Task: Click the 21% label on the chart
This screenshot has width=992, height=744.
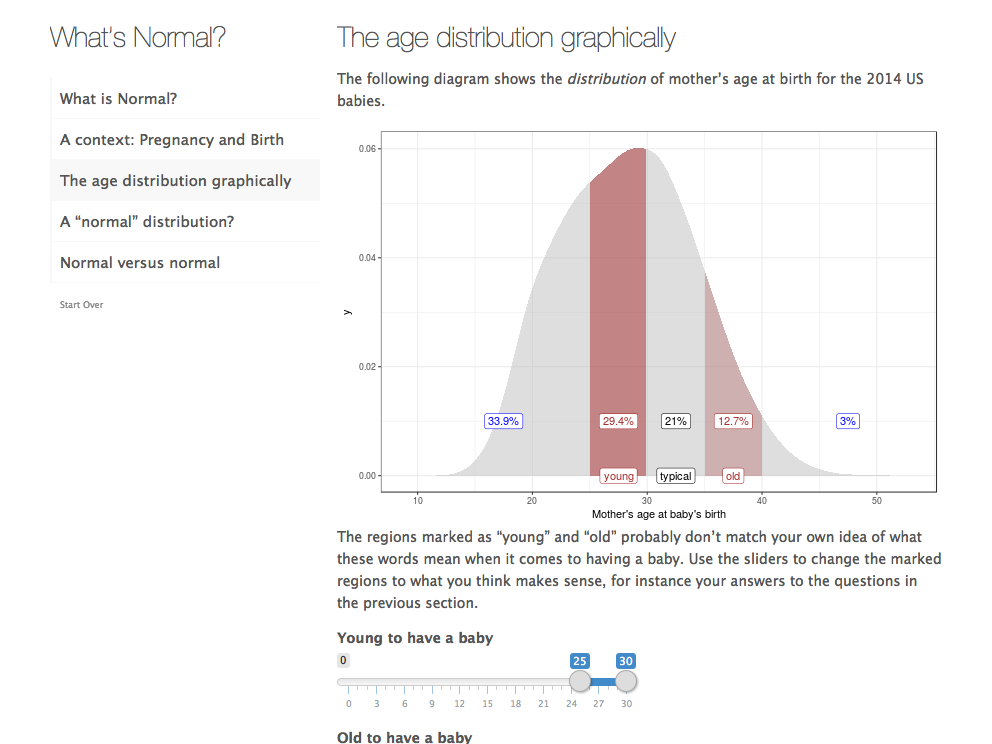Action: coord(675,421)
